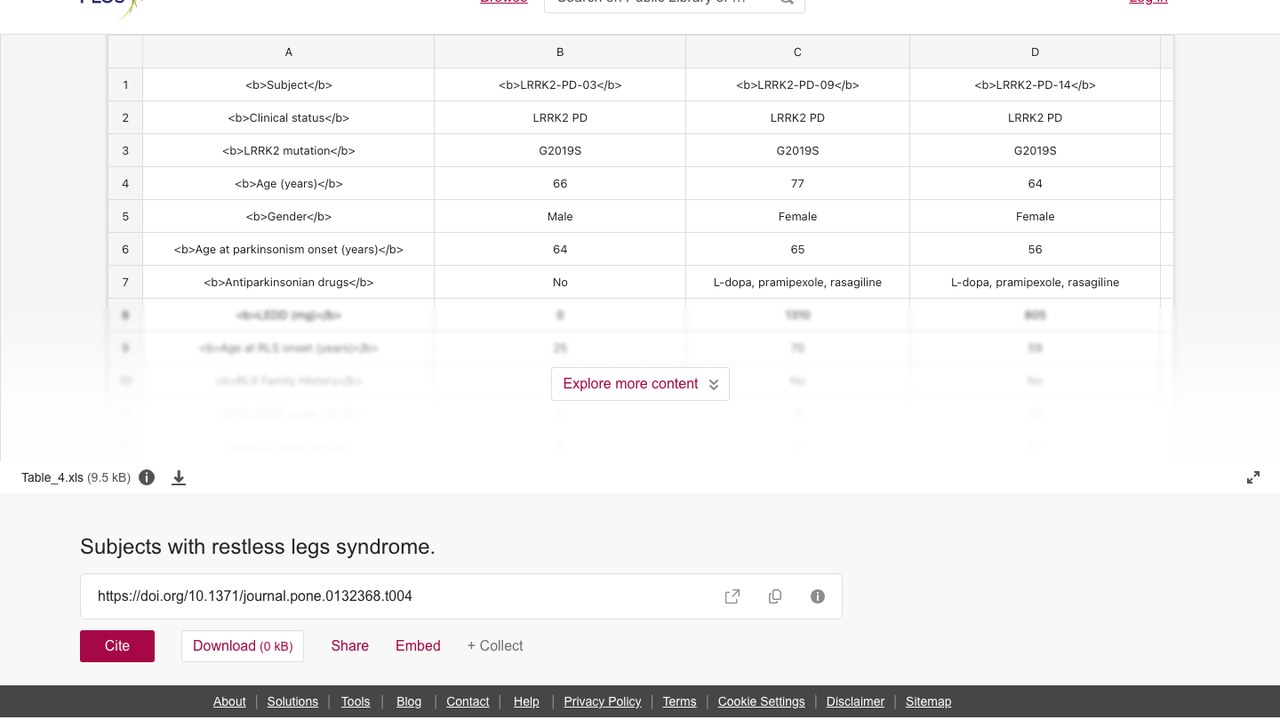Click the LRRK2 mutation row label
This screenshot has height=720, width=1280.
(289, 151)
